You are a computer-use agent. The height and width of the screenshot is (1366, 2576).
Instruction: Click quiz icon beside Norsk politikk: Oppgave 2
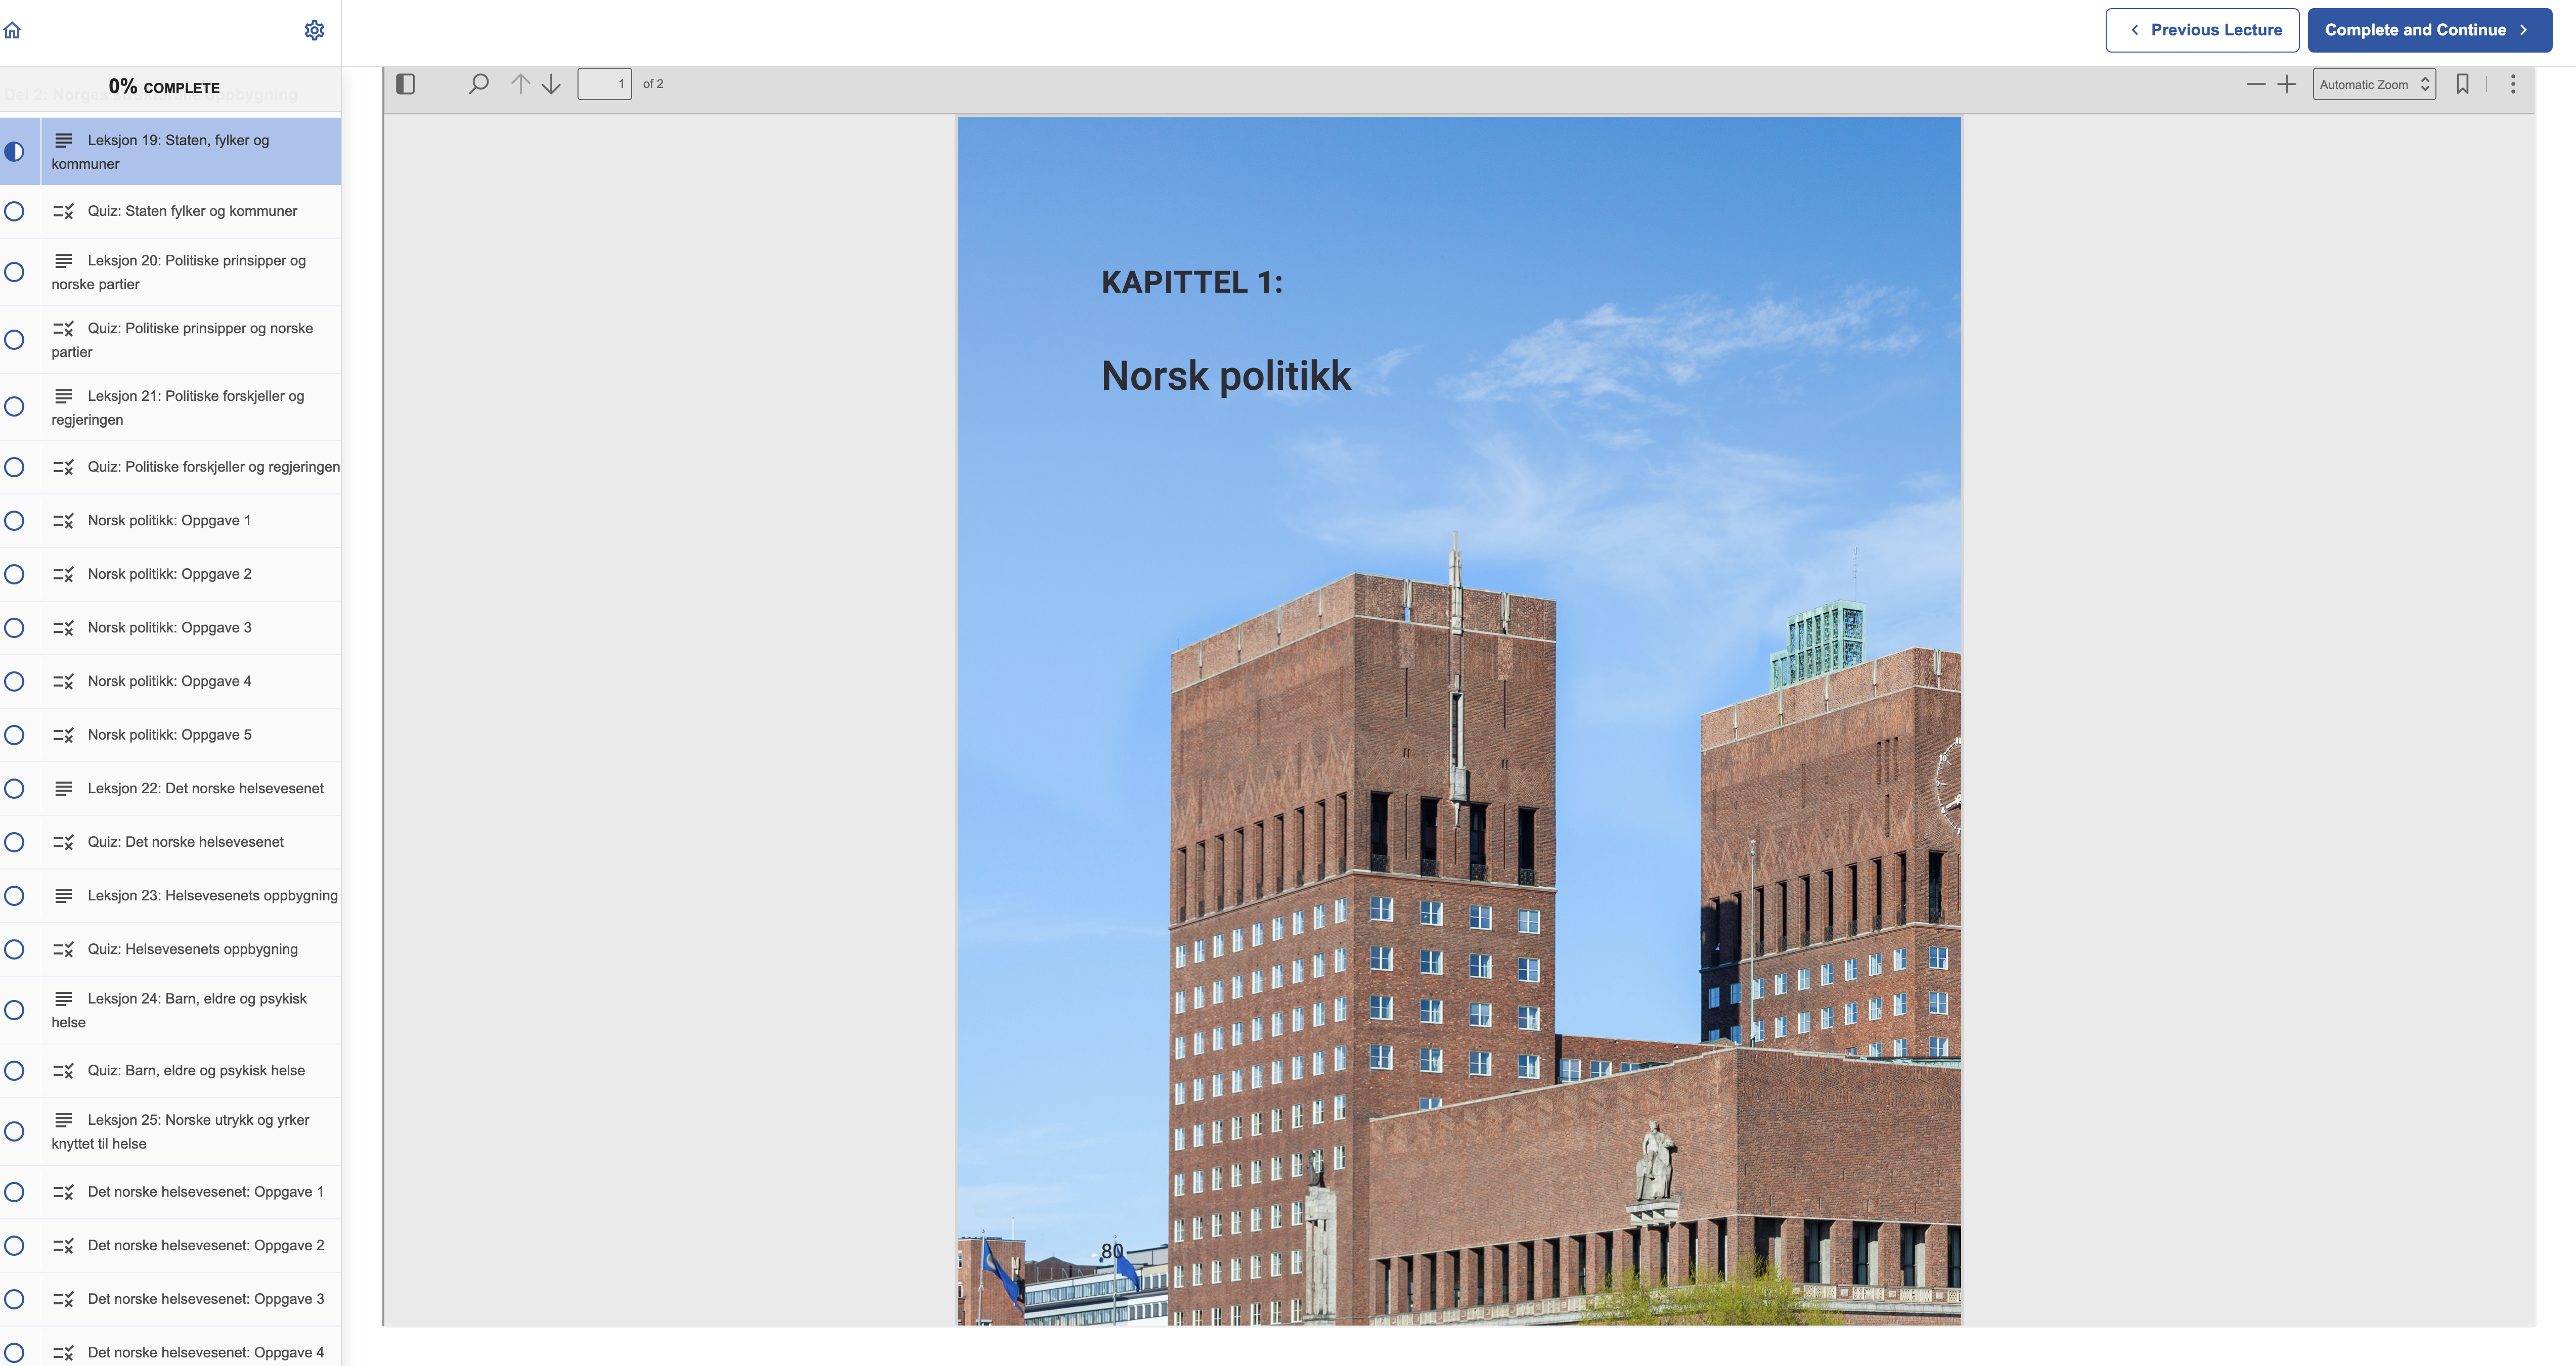pyautogui.click(x=63, y=575)
